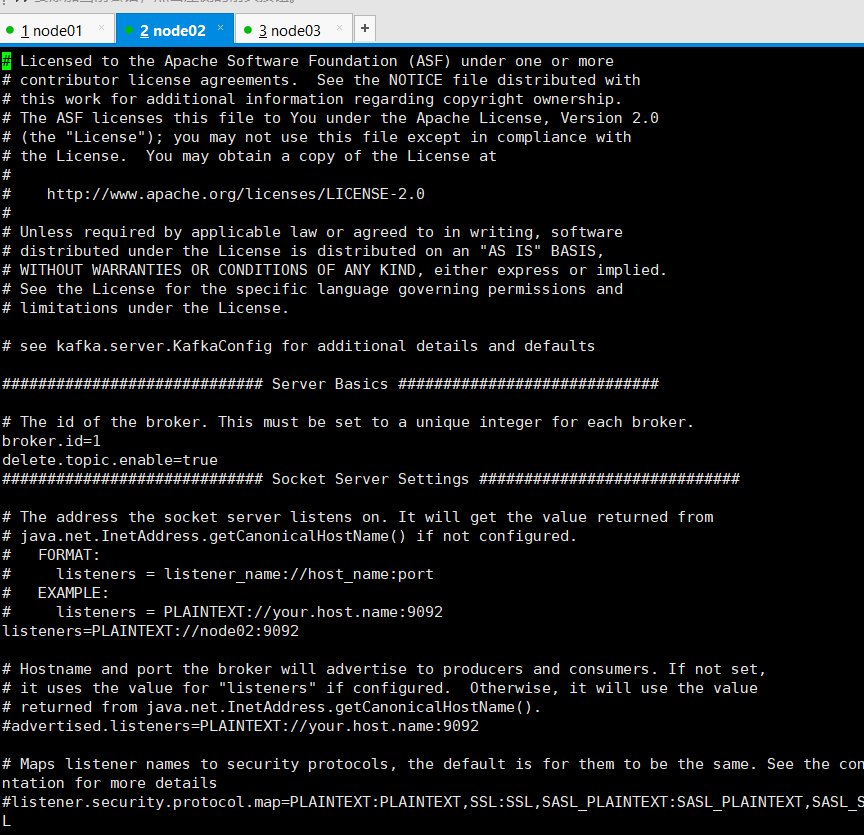Click the 'limitations under the License.' line

click(x=145, y=308)
